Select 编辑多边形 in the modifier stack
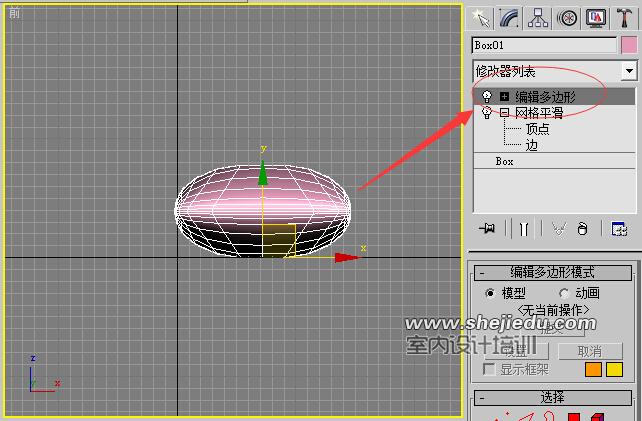 pos(545,97)
